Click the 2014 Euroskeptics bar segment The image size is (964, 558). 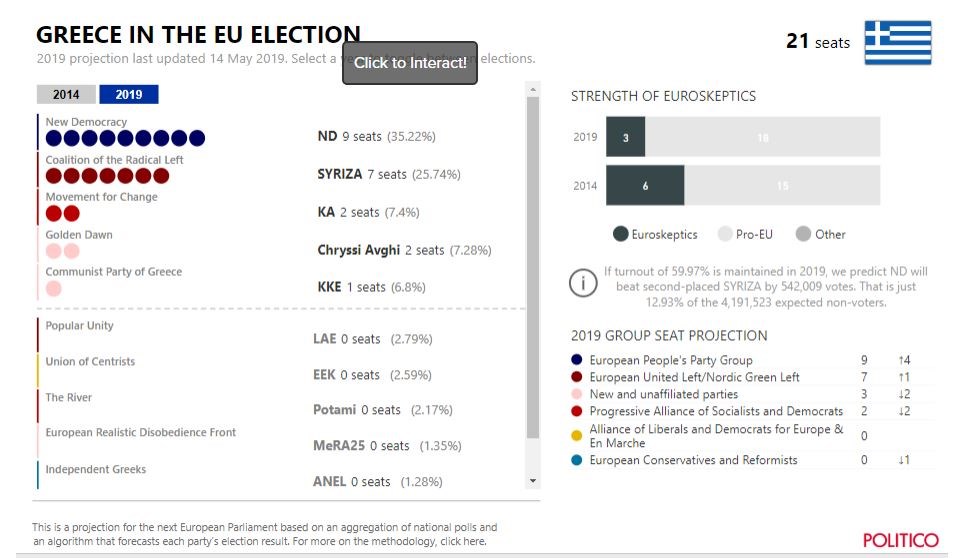click(x=645, y=186)
